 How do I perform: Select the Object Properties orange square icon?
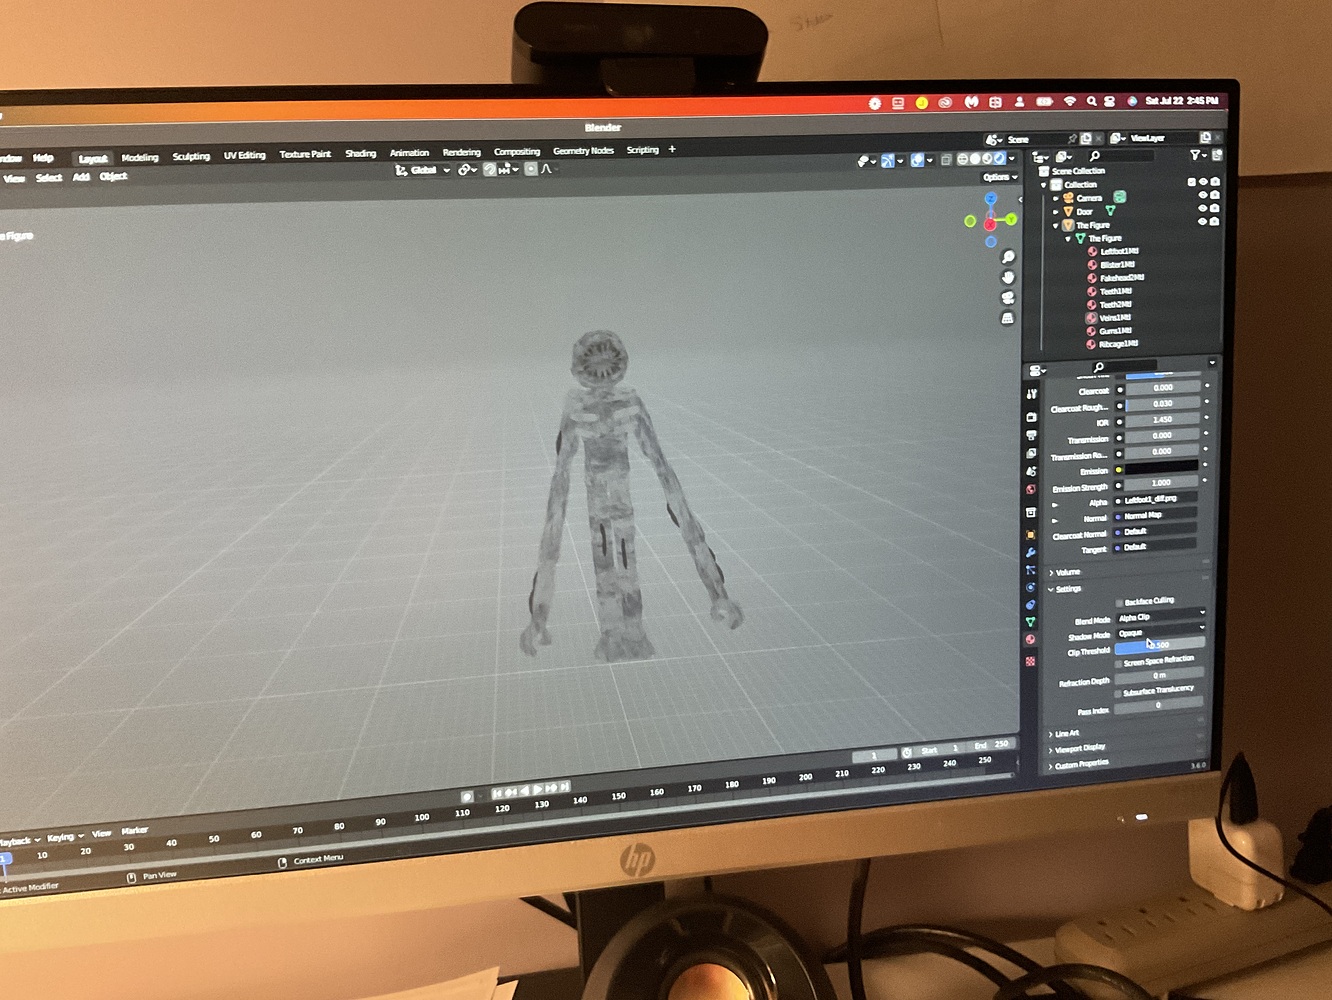[x=1031, y=532]
